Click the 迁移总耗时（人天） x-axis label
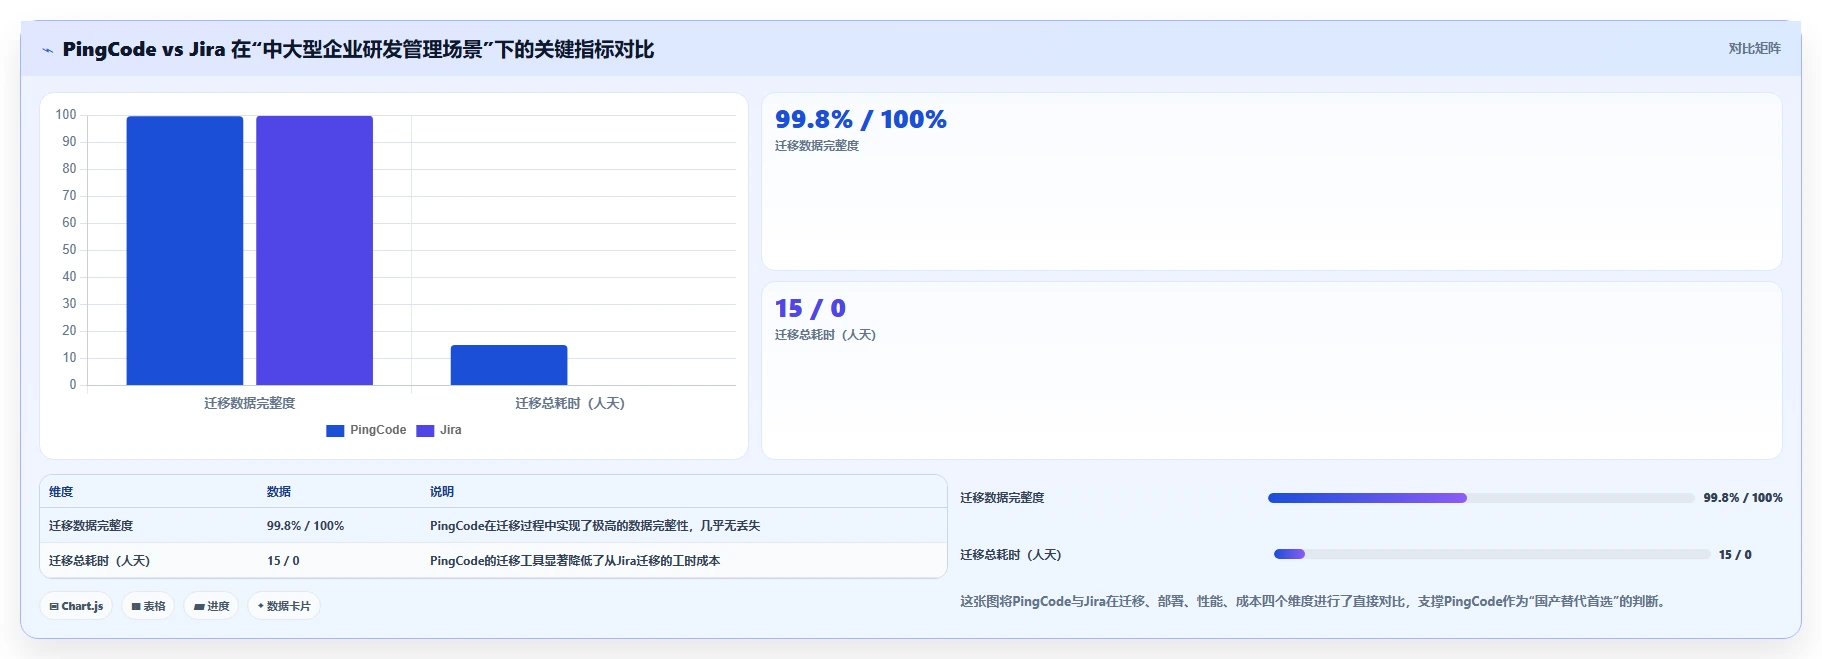 click(570, 403)
